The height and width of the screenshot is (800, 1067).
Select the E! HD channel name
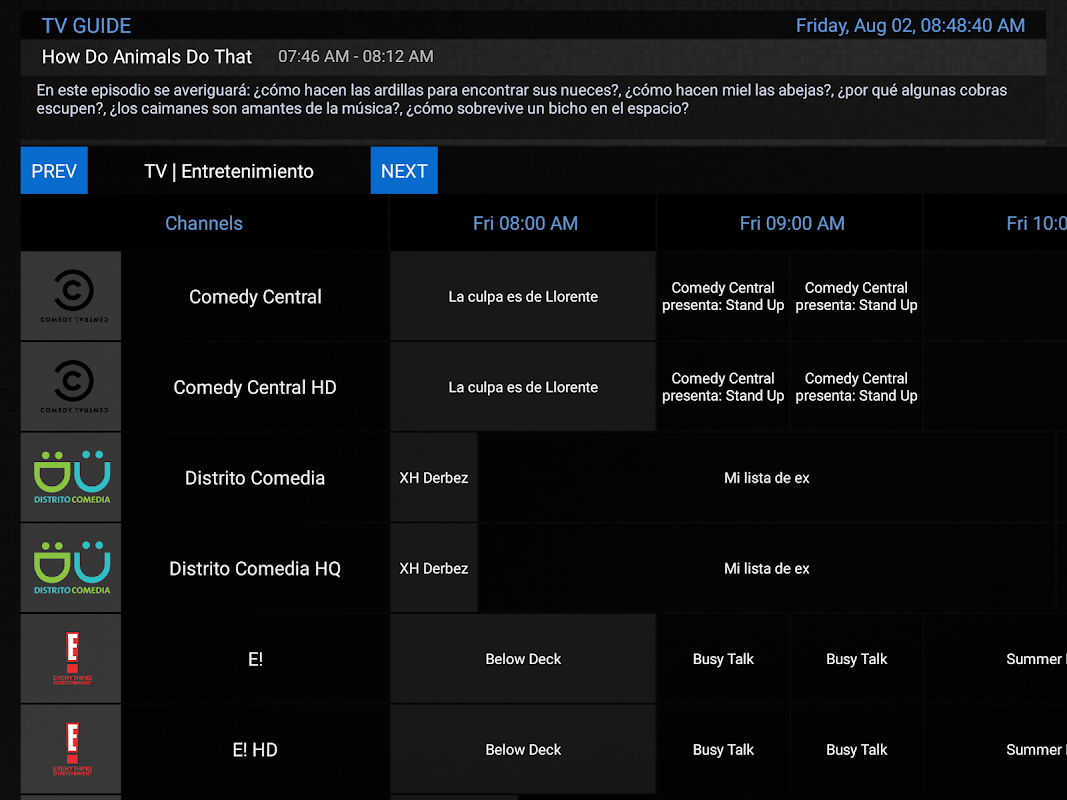[x=255, y=750]
